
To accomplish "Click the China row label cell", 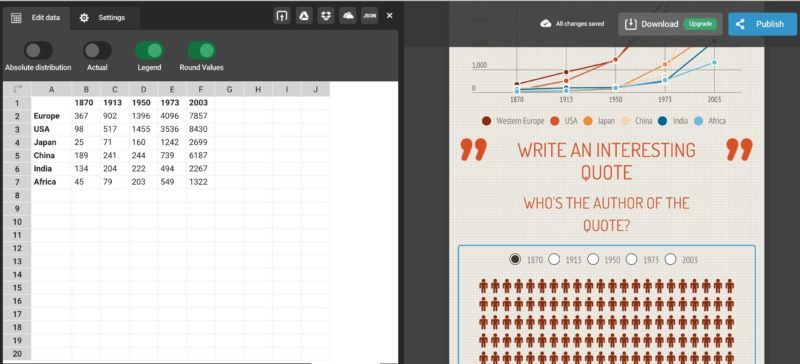I will click(x=52, y=156).
